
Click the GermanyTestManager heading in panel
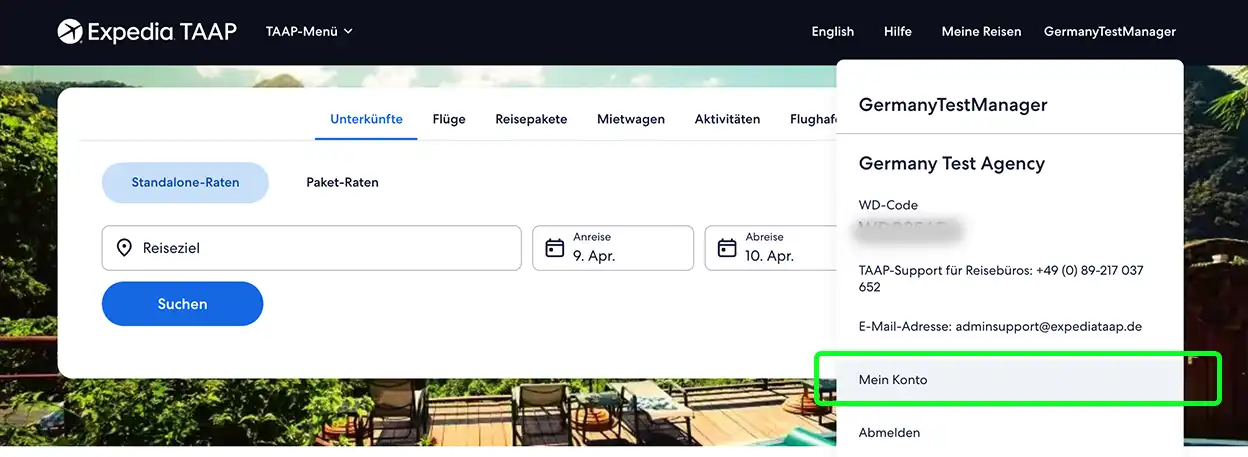pyautogui.click(x=953, y=105)
